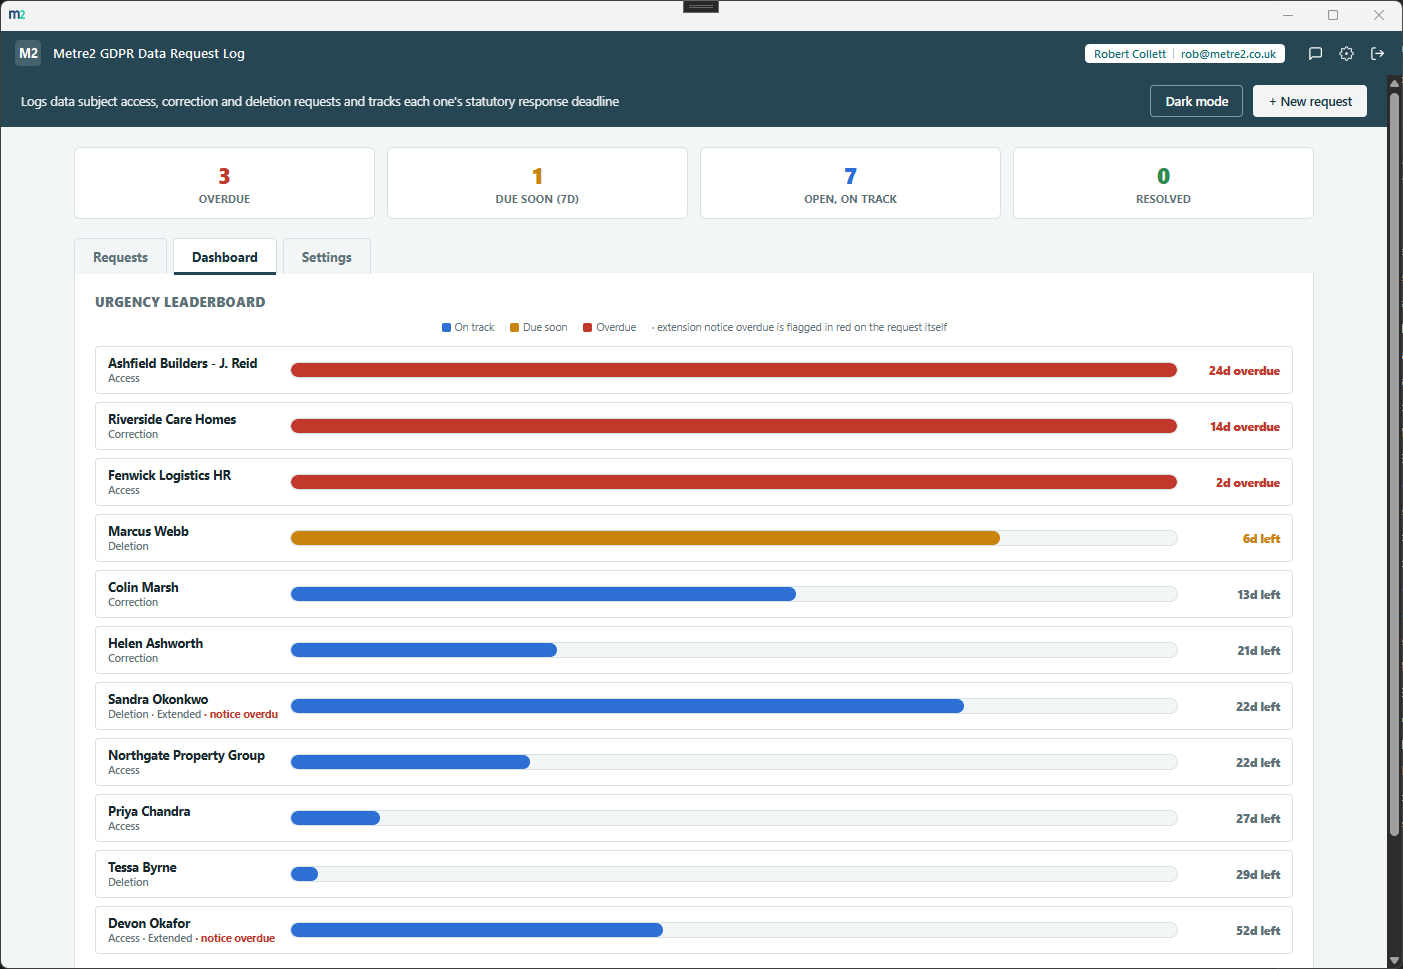Viewport: 1403px width, 969px height.
Task: Create a new request
Action: (x=1310, y=101)
